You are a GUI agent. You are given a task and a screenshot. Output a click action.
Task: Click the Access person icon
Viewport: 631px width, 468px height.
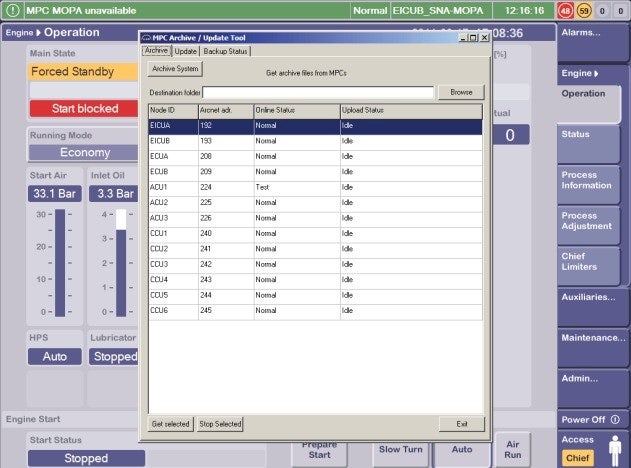[615, 450]
